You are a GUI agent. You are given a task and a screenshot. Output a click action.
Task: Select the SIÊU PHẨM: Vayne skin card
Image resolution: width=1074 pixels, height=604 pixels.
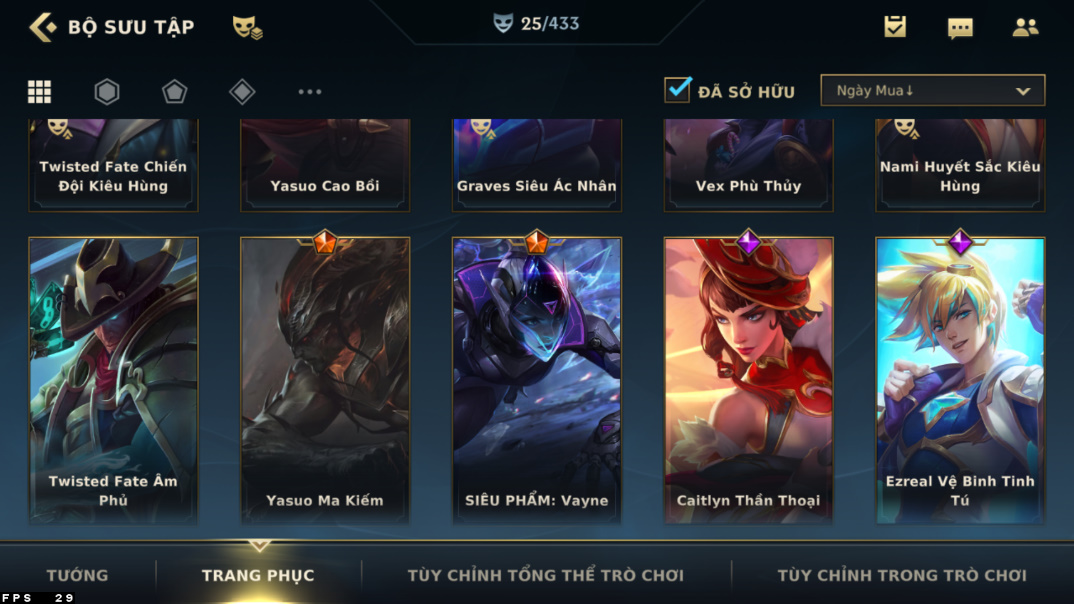point(536,380)
